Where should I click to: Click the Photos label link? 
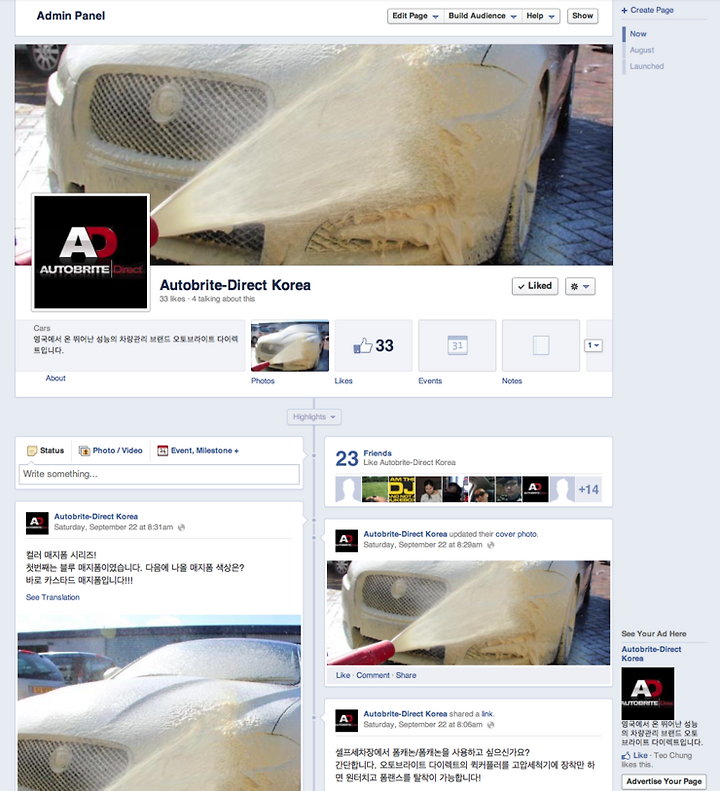[x=263, y=381]
